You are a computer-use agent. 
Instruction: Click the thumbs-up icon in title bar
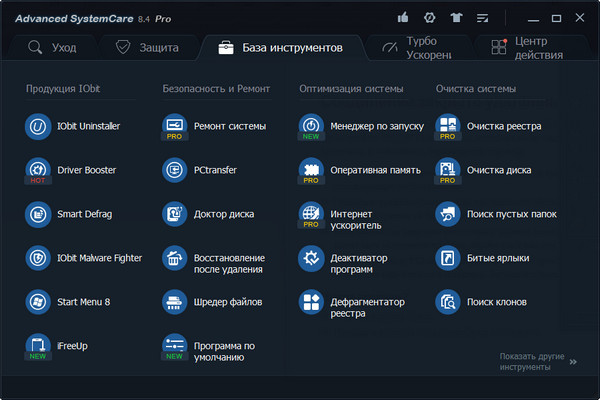pos(402,18)
